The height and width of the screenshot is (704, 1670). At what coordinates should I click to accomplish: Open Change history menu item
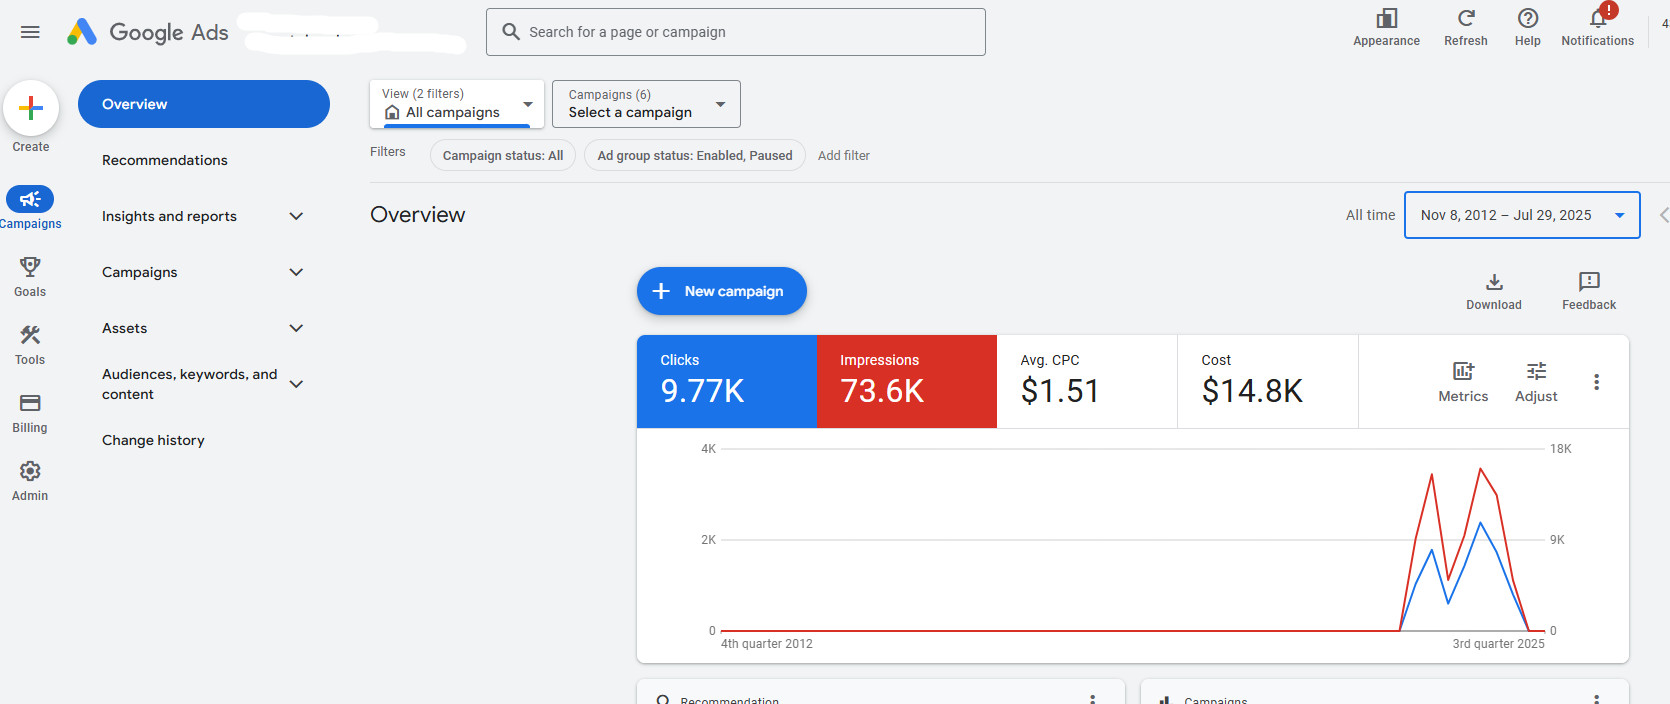pos(153,440)
